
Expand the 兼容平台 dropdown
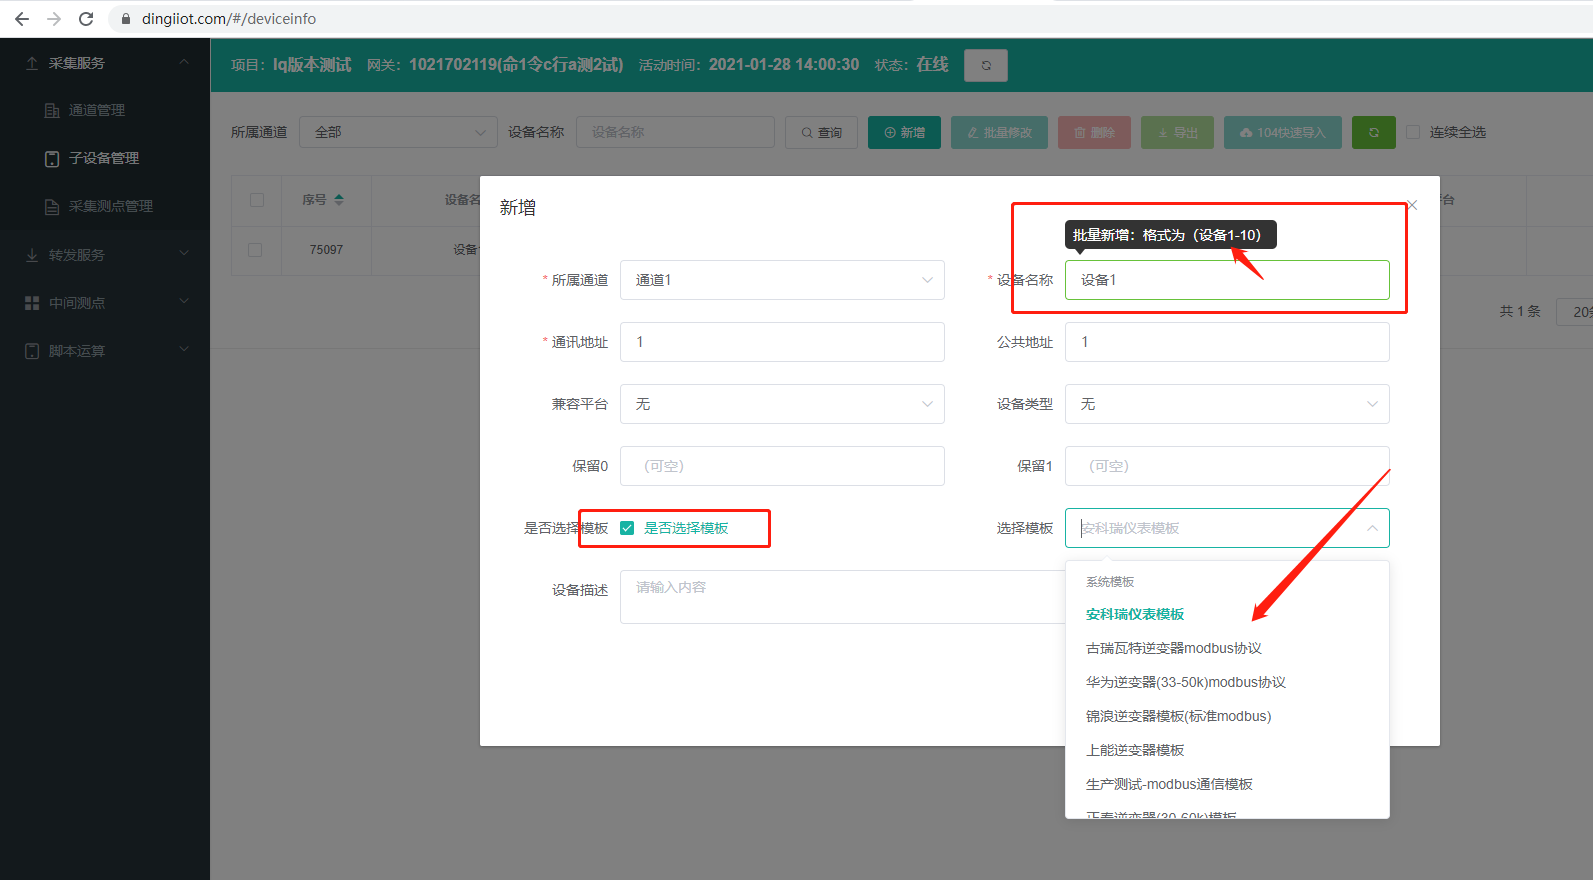(781, 404)
